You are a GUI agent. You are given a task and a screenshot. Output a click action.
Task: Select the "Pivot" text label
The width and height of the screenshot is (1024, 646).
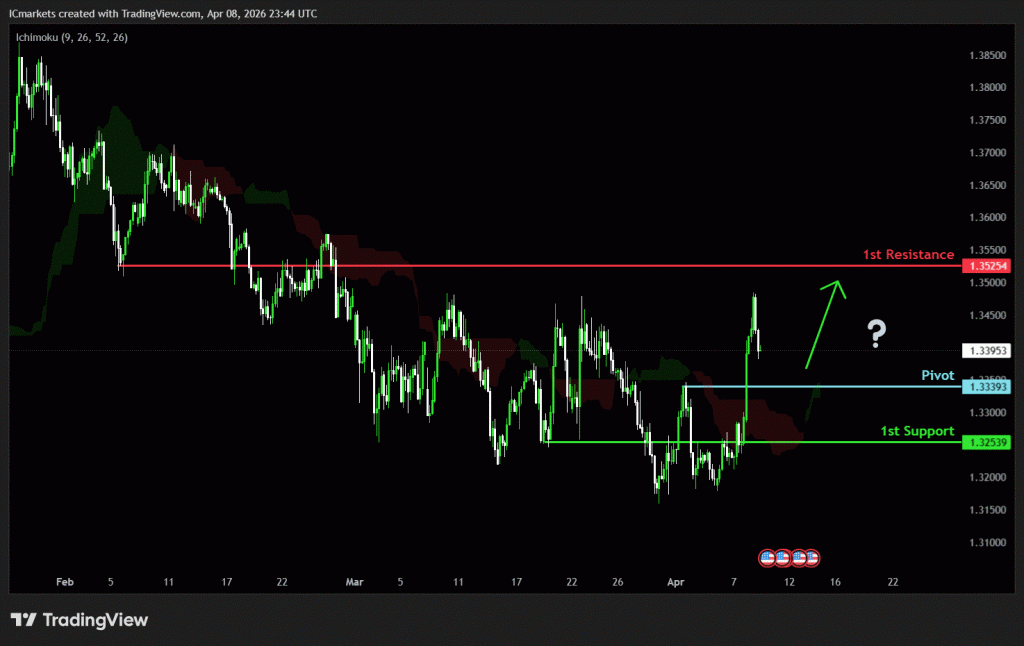[x=937, y=375]
